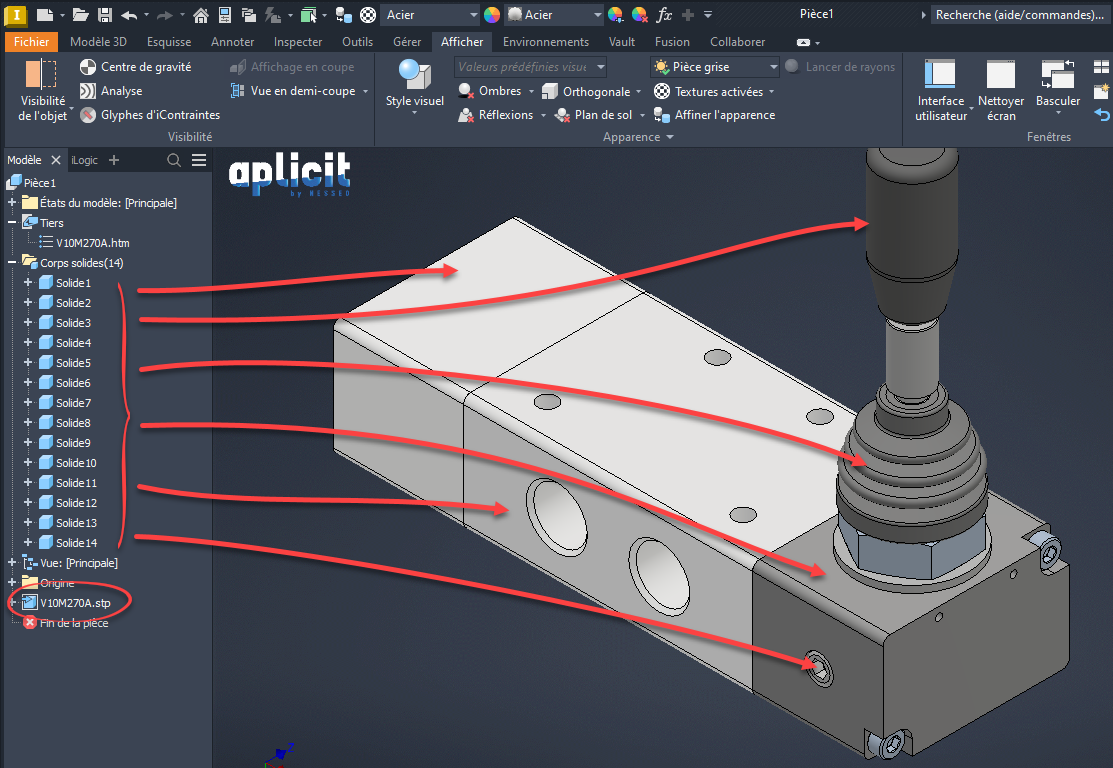Open the Analyse visibility tool
1113x768 pixels.
89,91
